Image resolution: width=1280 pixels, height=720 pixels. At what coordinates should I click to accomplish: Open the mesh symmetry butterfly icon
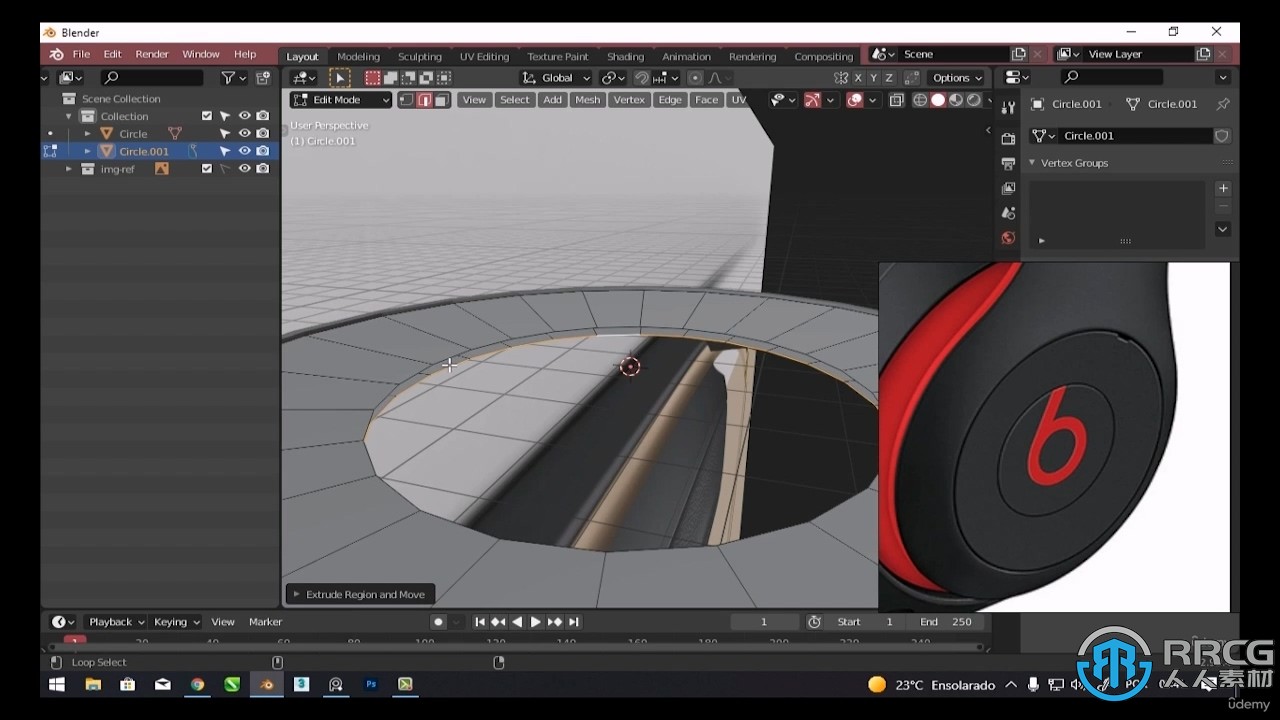841,78
